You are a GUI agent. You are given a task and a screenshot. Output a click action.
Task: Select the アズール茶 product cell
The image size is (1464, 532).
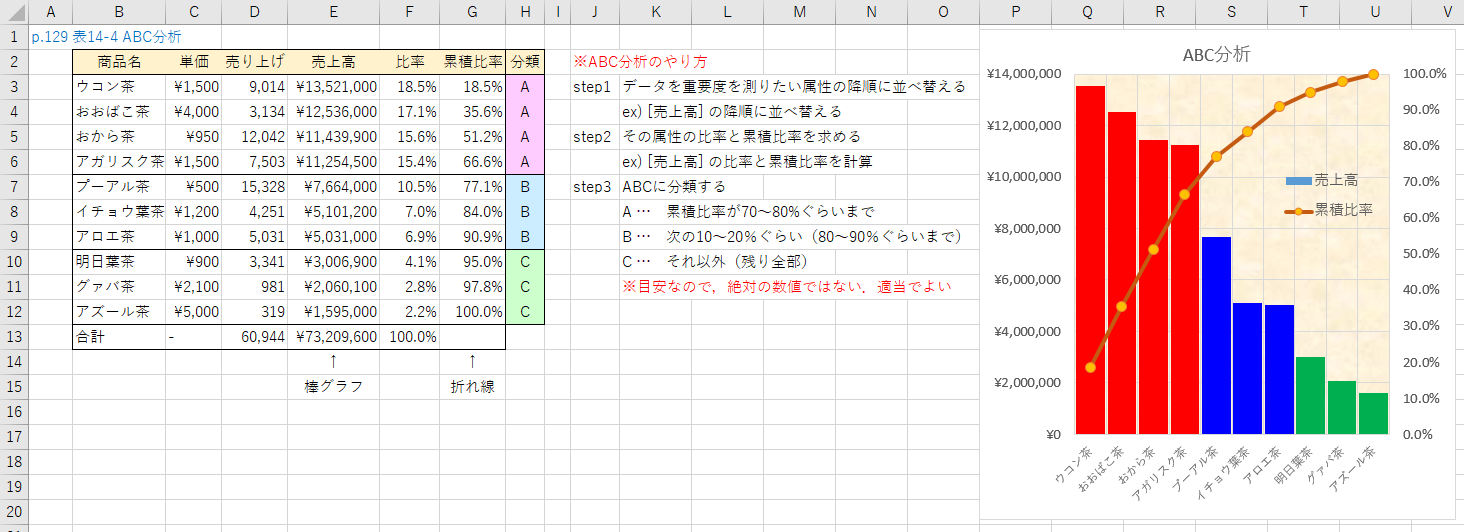point(119,312)
